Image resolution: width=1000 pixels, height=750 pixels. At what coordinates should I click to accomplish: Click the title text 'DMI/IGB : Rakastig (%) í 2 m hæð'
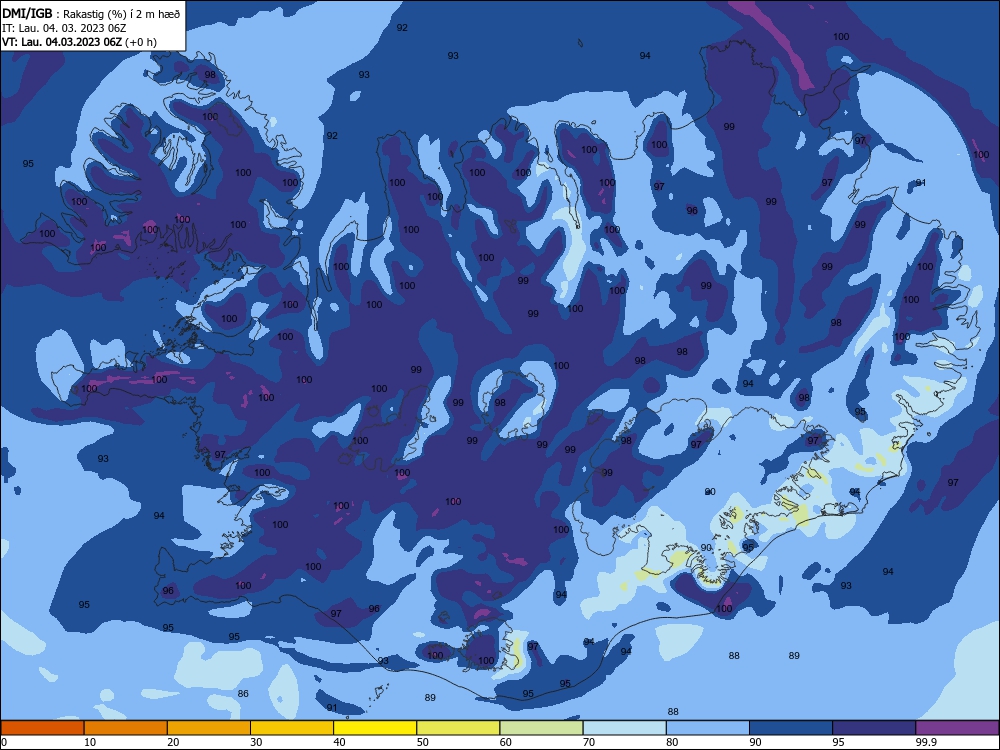[x=91, y=14]
